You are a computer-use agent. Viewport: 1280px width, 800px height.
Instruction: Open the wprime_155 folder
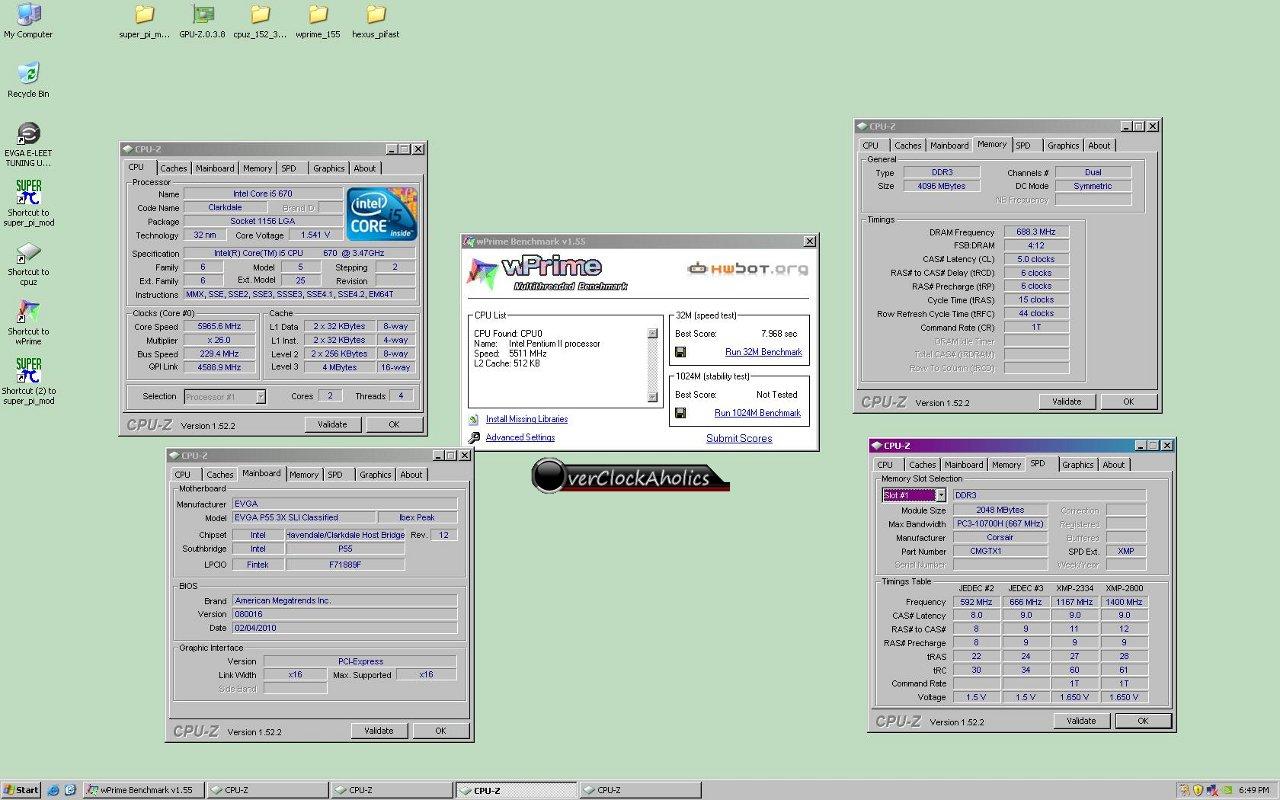(318, 21)
